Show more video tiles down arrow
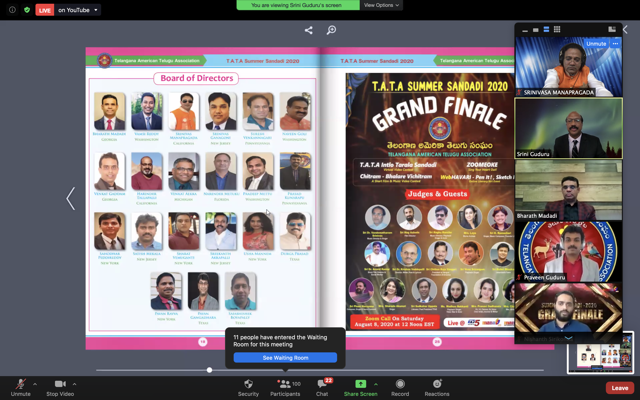The image size is (640, 400). [x=569, y=338]
